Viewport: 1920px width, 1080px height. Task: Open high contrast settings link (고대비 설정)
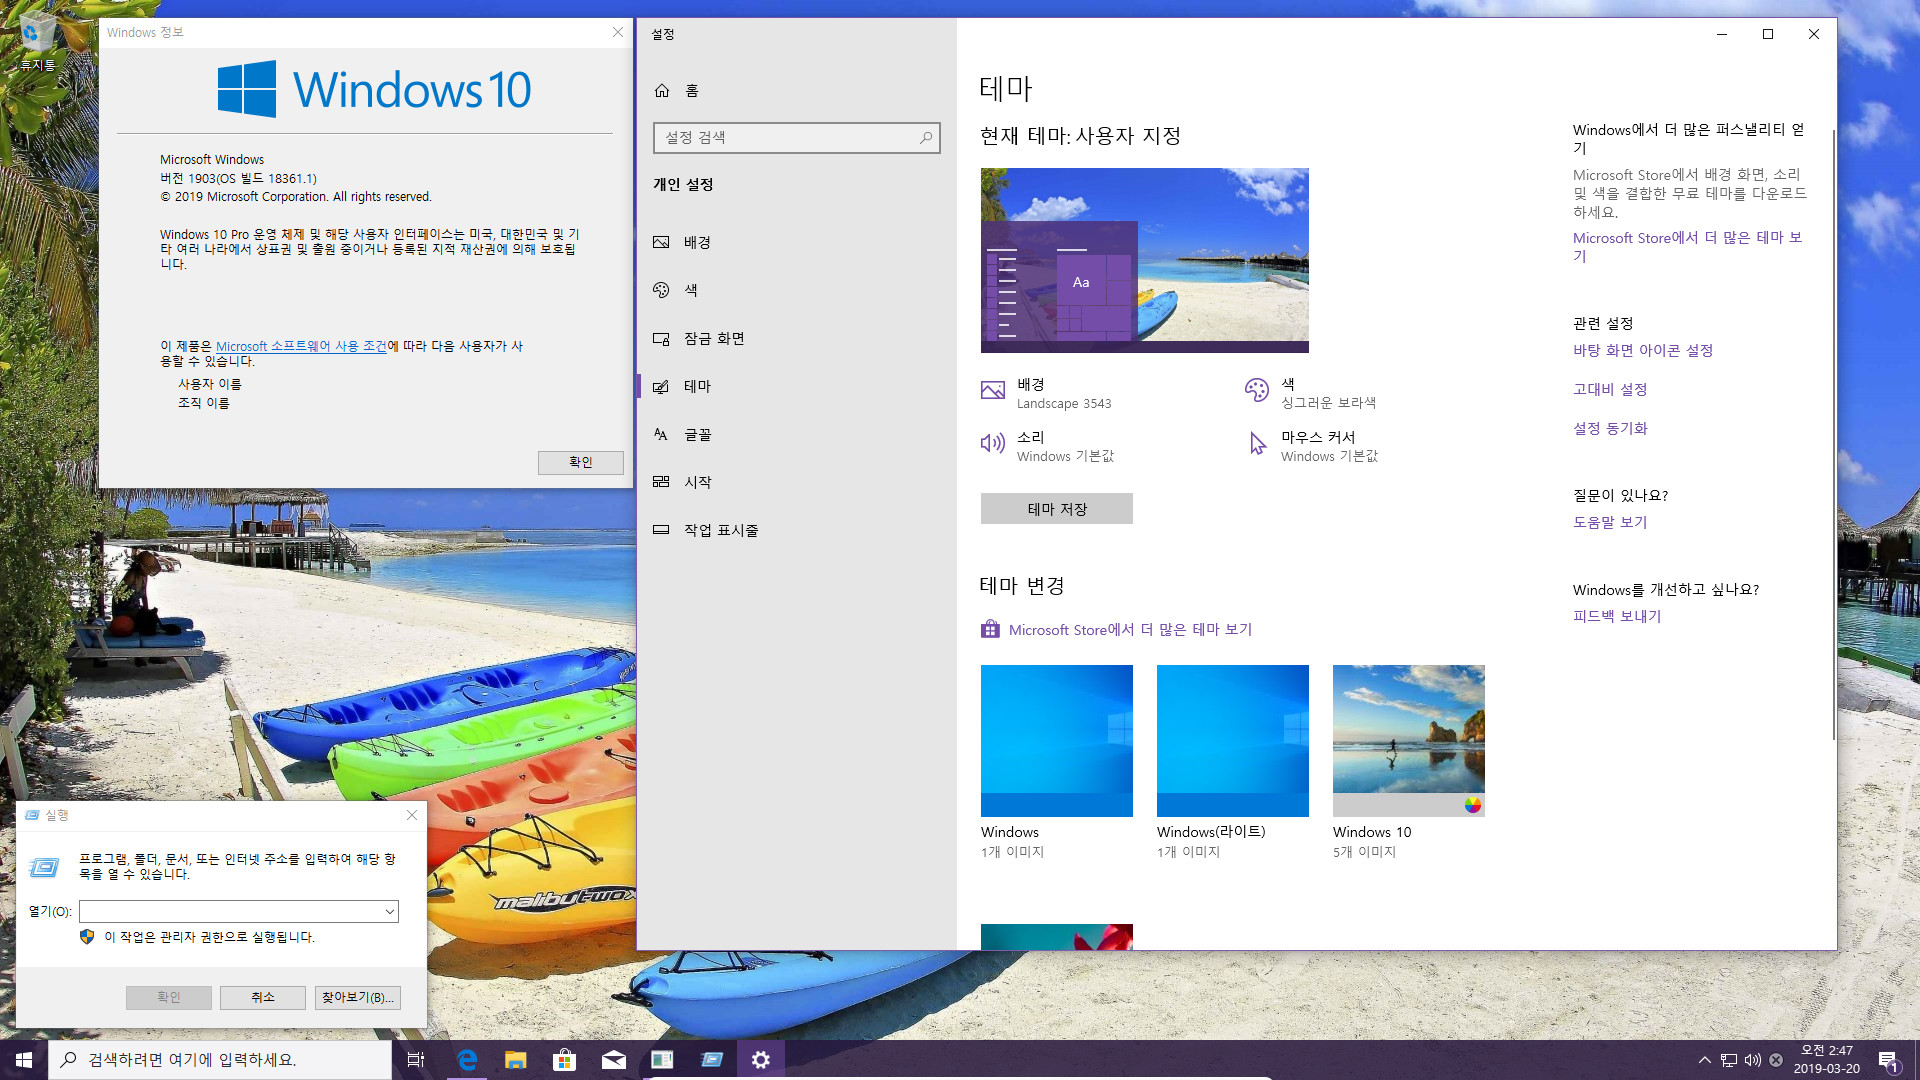[x=1610, y=390]
